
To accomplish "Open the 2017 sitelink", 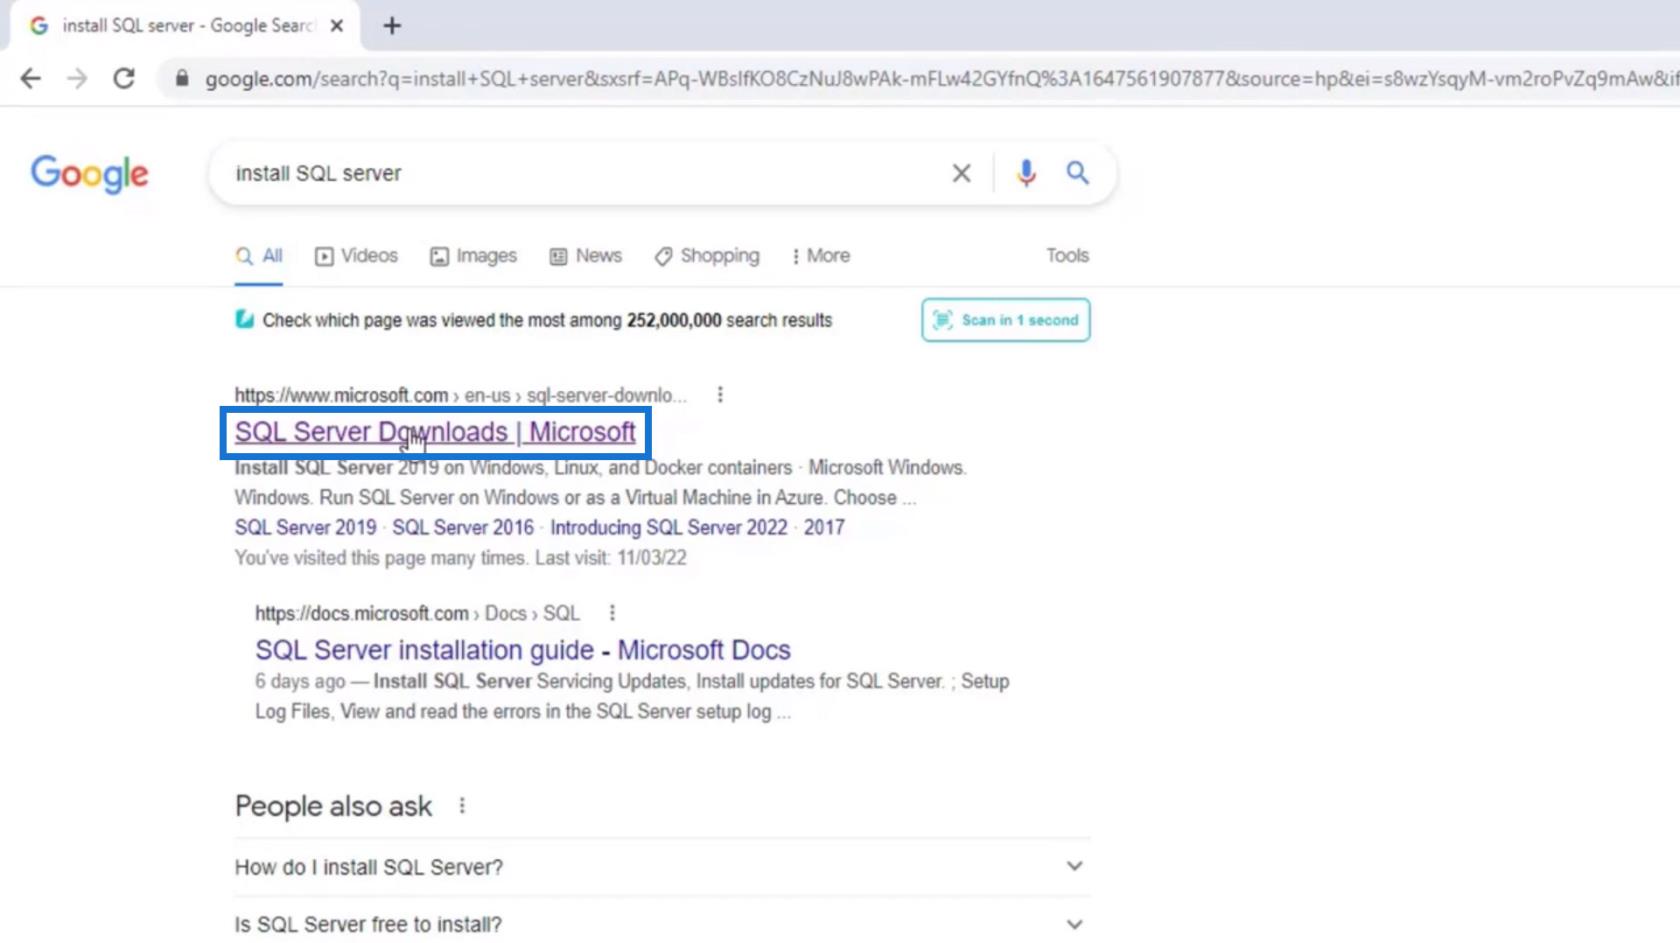I will point(824,527).
